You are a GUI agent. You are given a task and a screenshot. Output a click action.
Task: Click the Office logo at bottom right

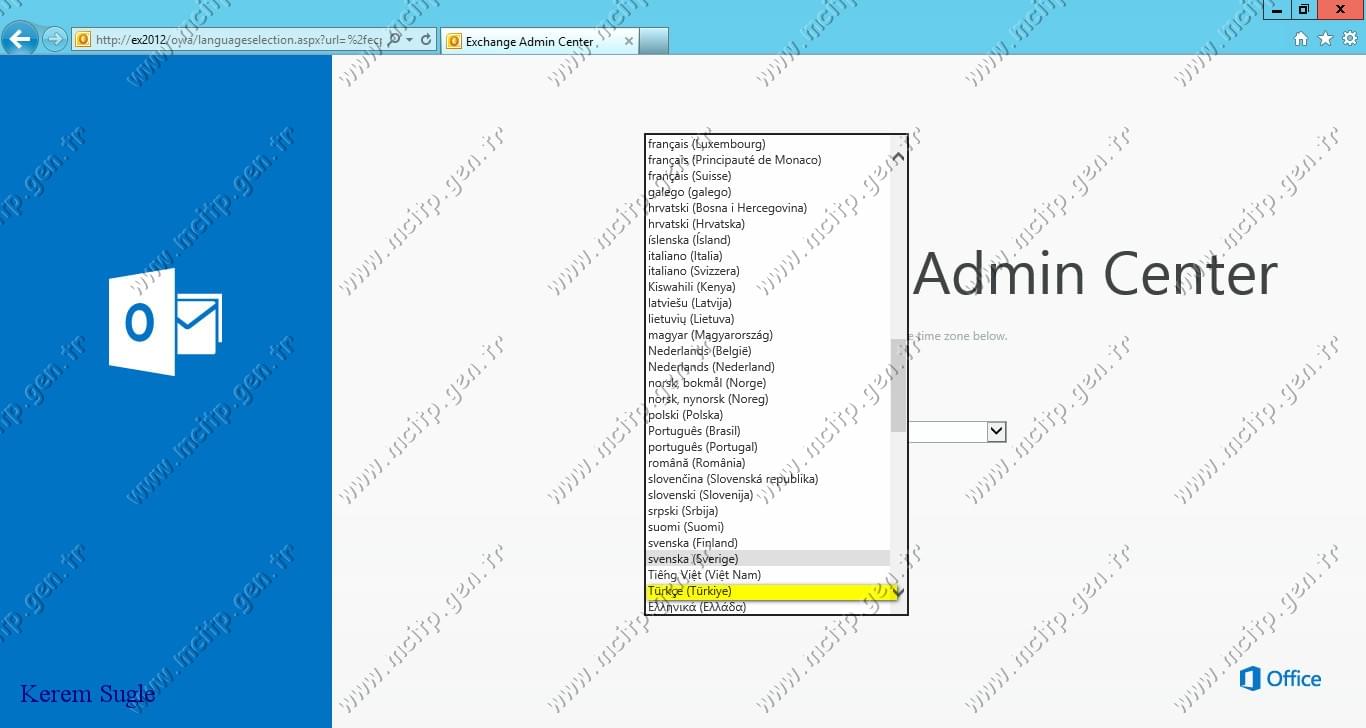pos(1280,679)
